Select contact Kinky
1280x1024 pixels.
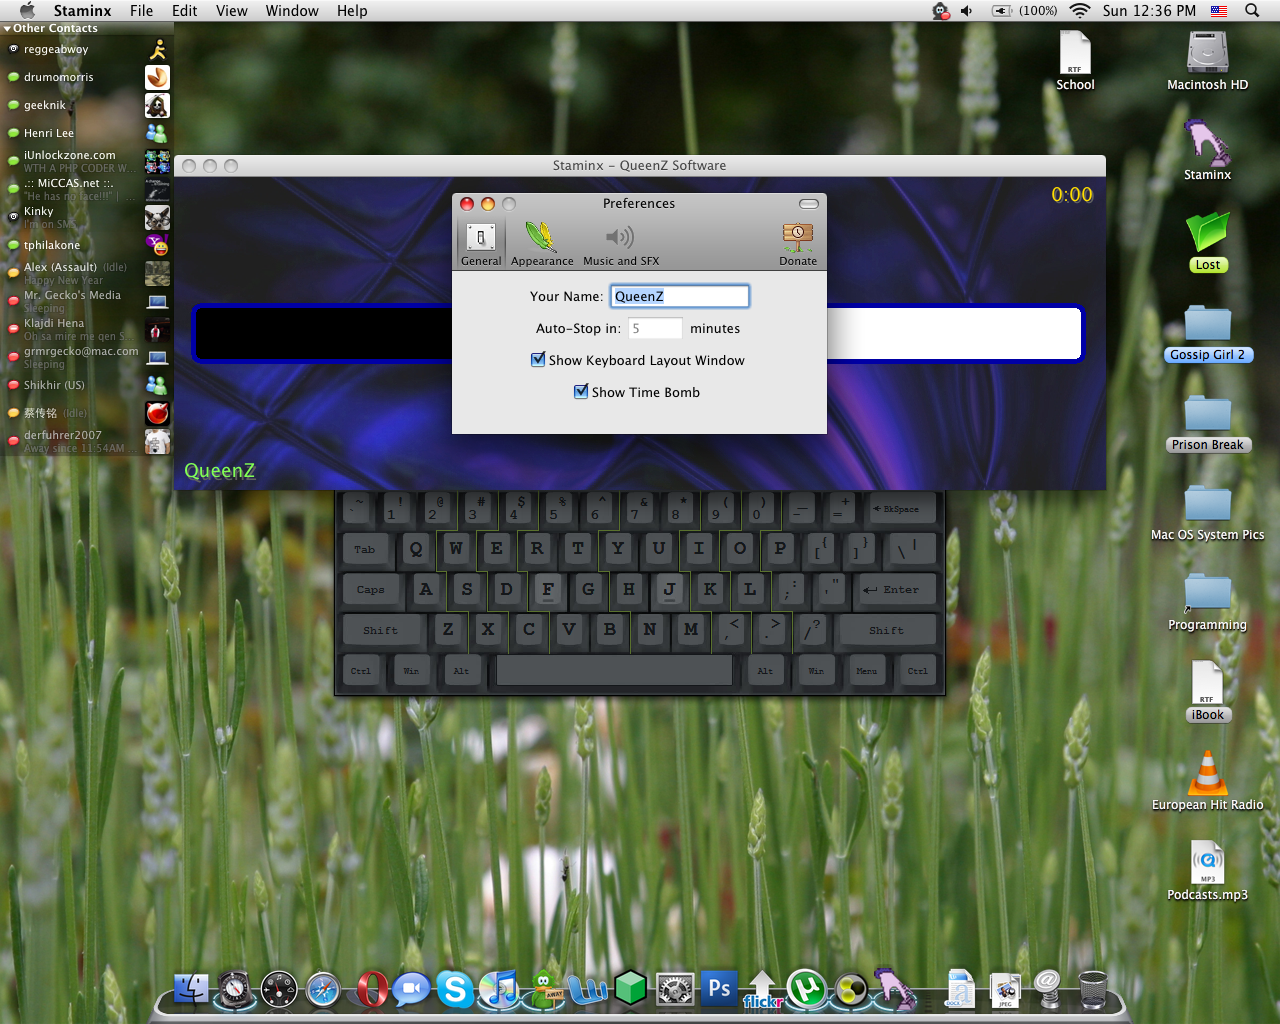click(x=87, y=217)
